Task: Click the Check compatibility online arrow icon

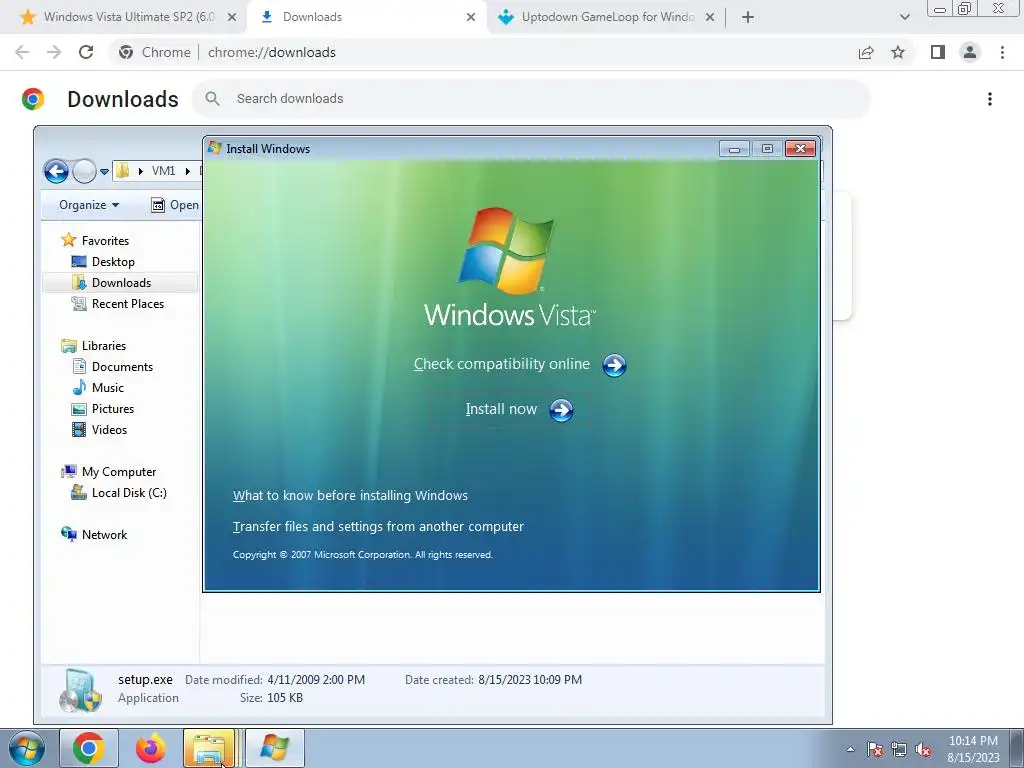Action: point(614,365)
